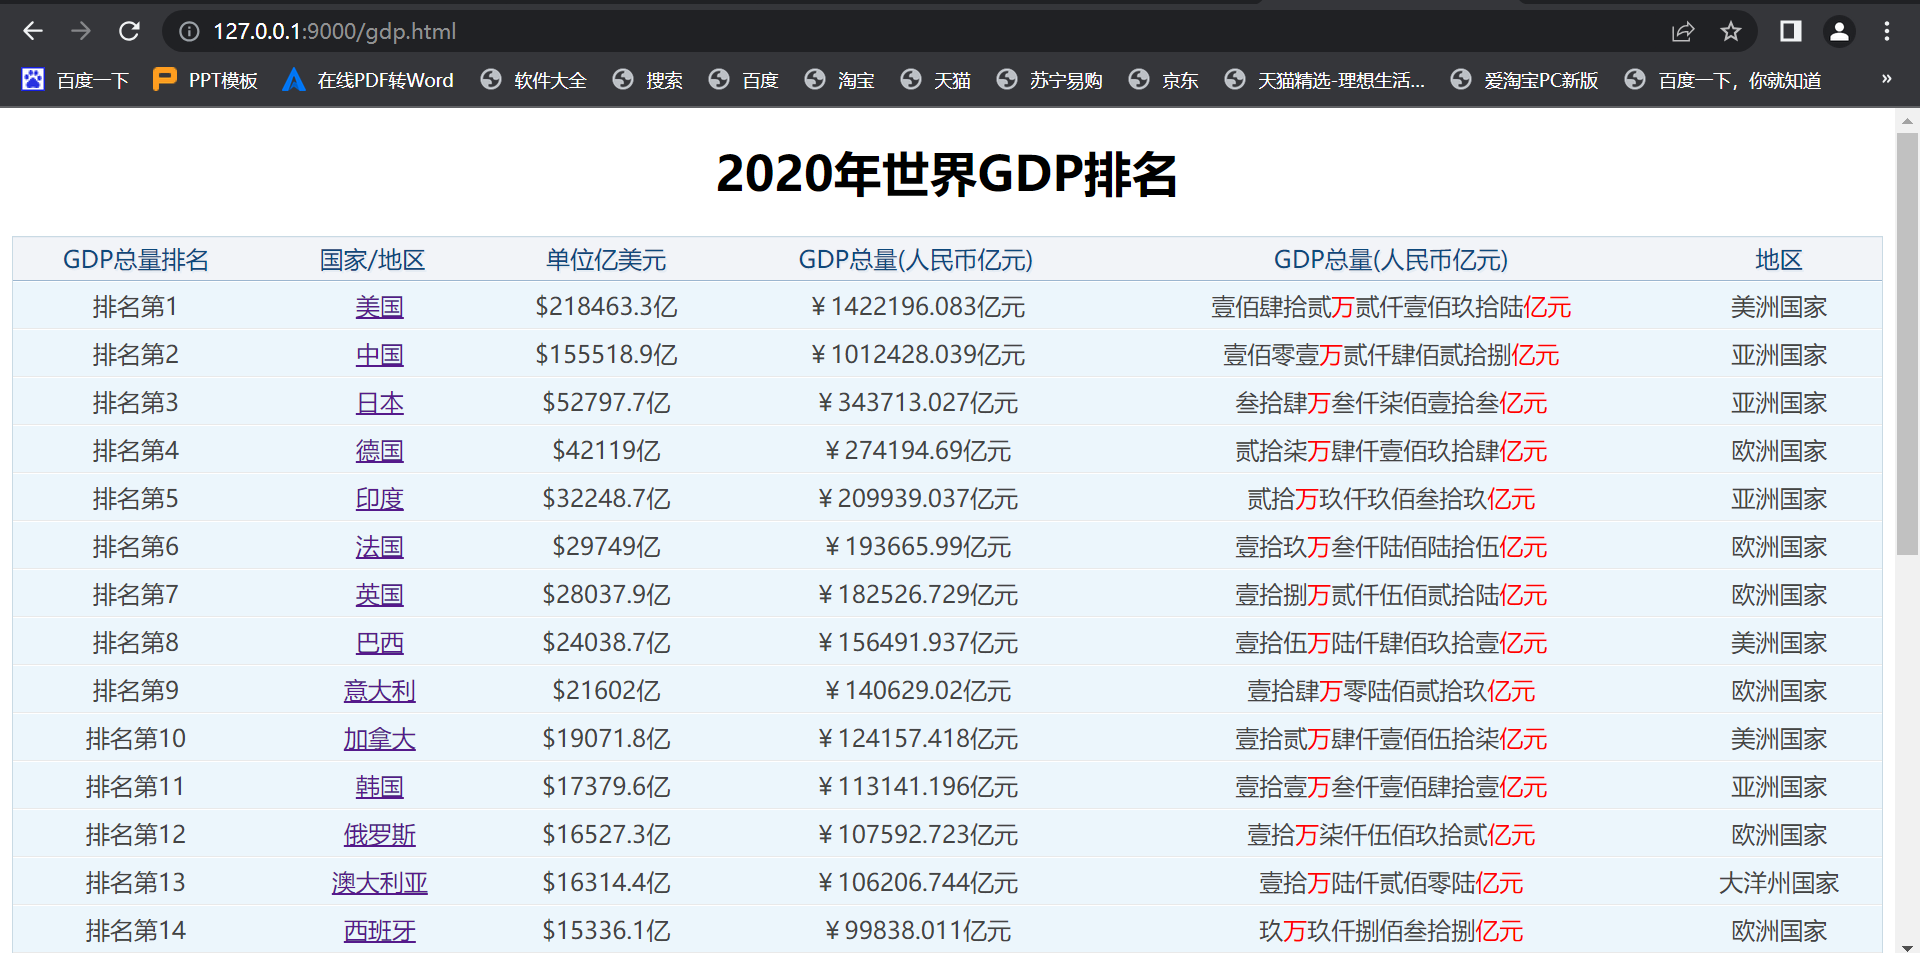Open 软件大全 bookmark

(x=533, y=80)
